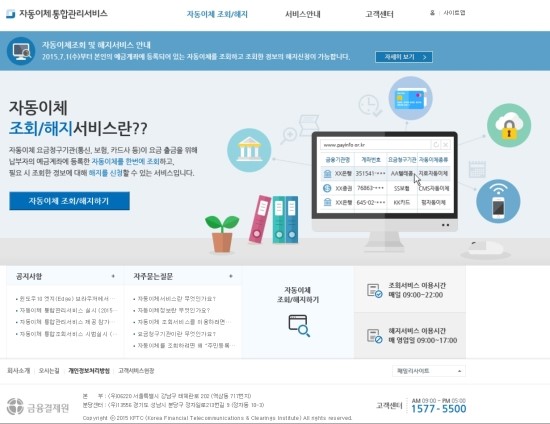The image size is (550, 424).
Task: Expand 공지사항 with the plus button
Action: click(x=113, y=276)
